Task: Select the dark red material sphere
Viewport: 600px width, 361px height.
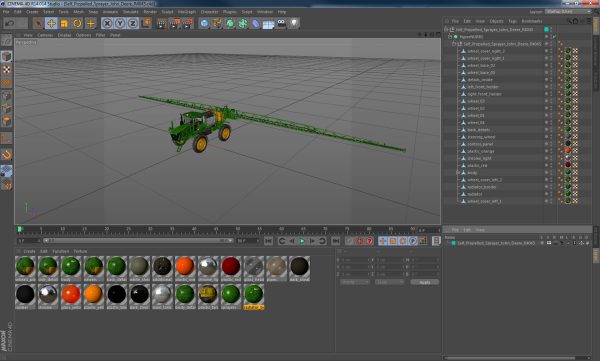Action: pos(231,266)
